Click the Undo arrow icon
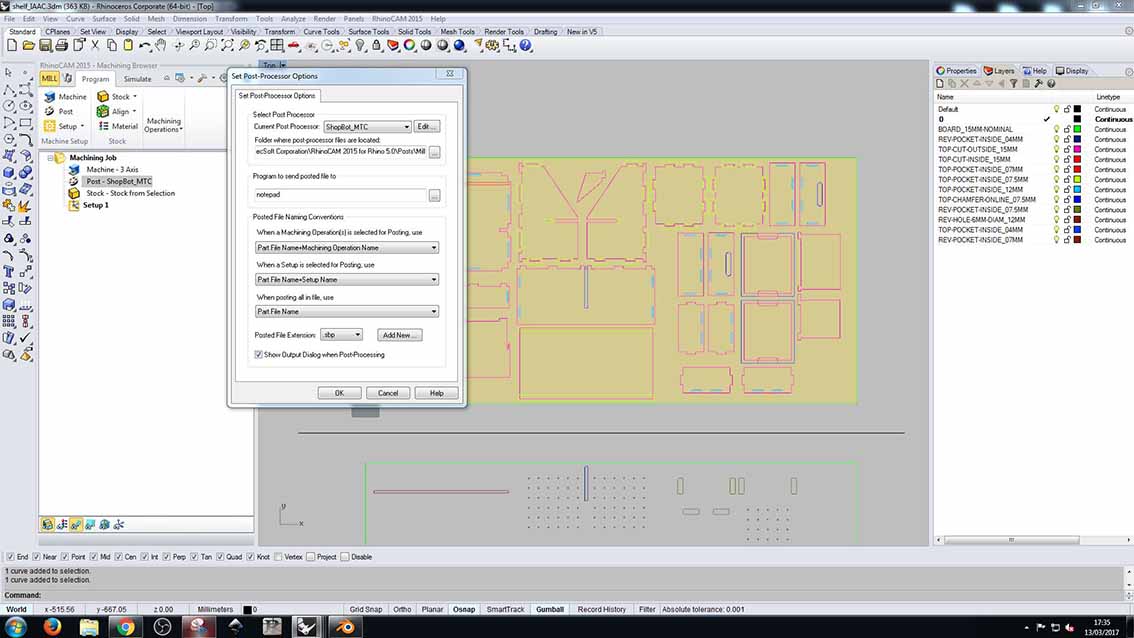 click(x=145, y=46)
